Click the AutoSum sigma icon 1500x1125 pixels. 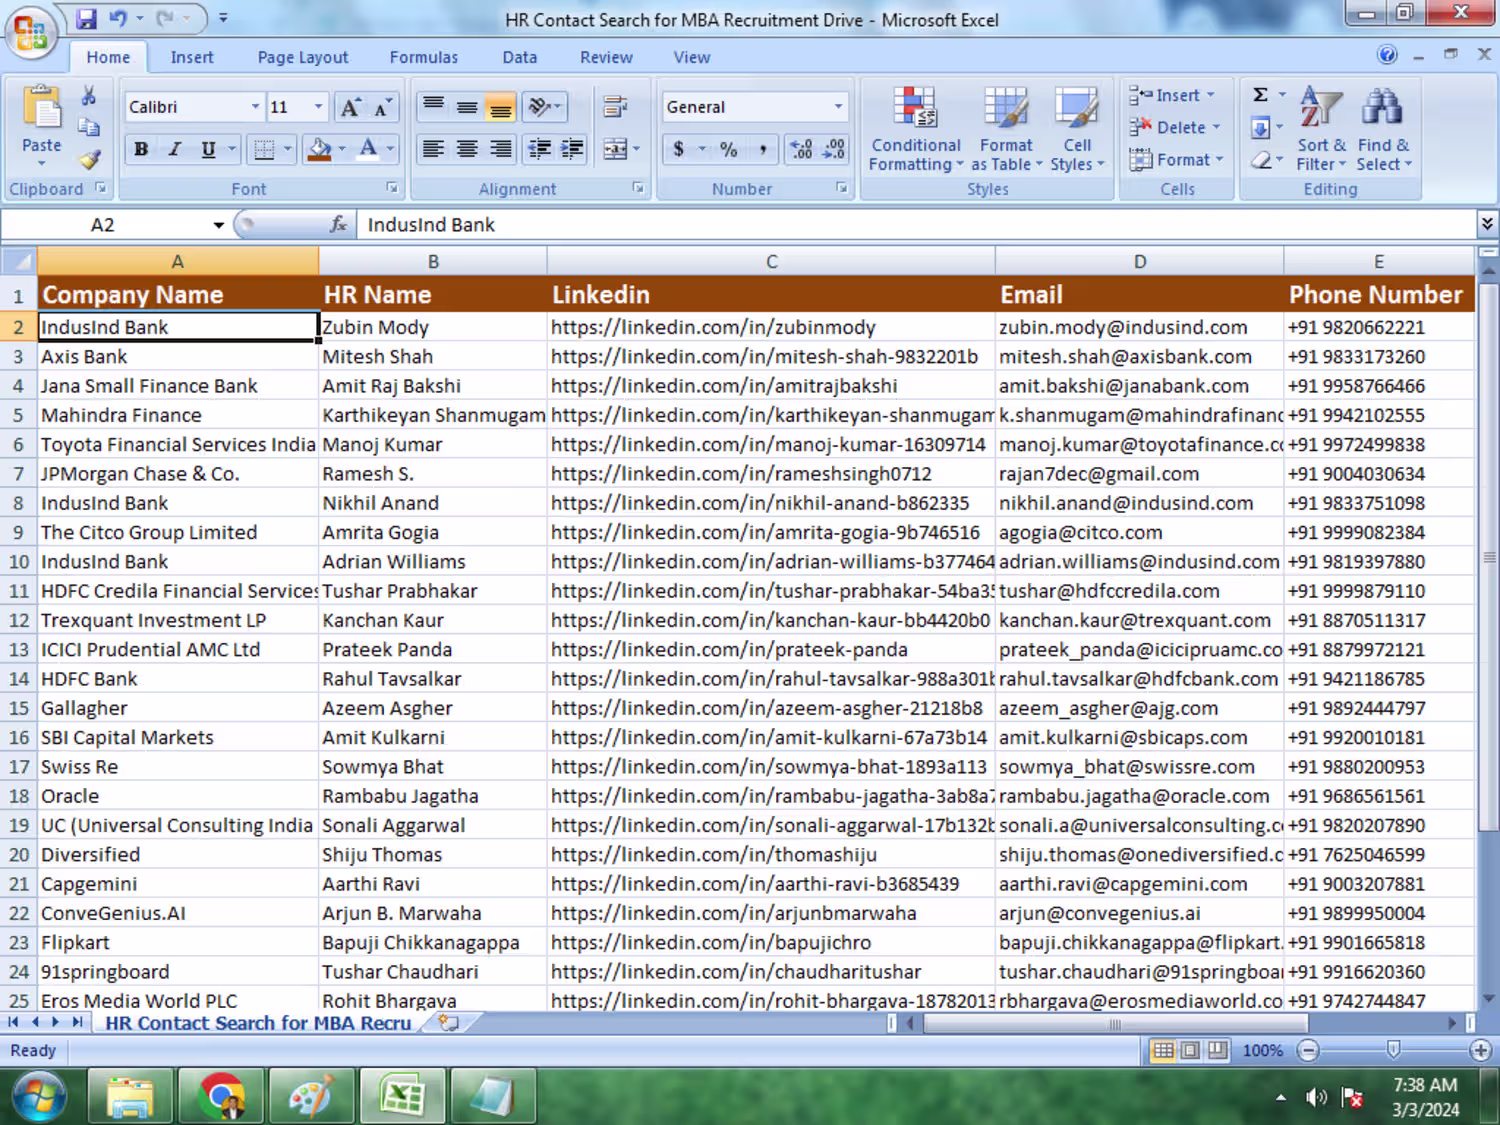coord(1261,95)
